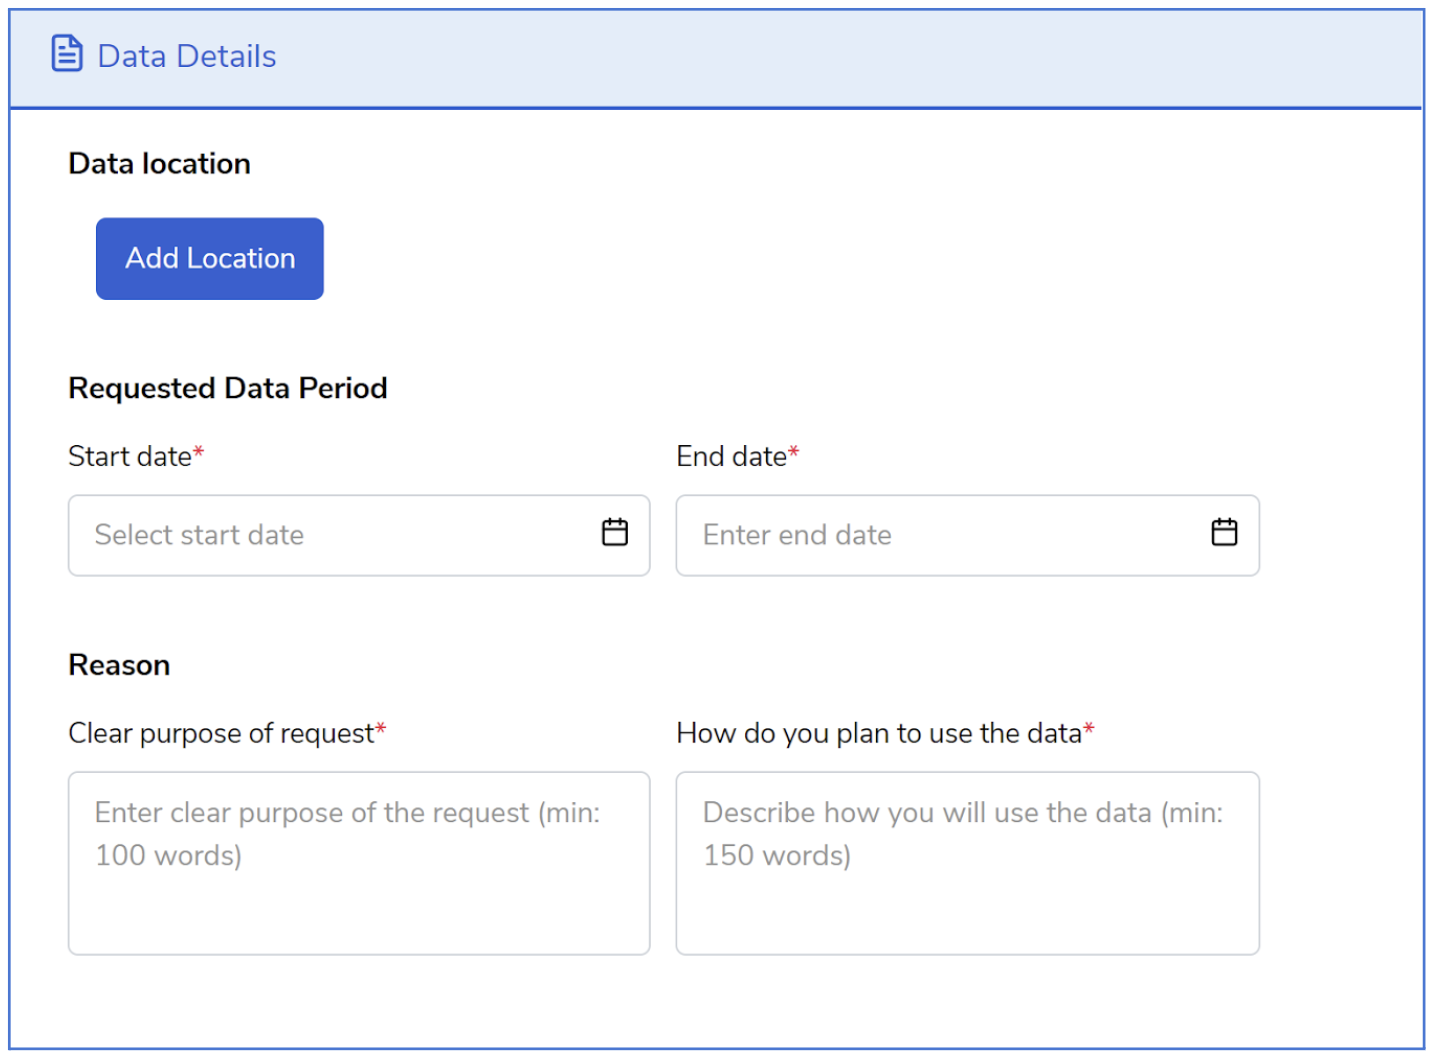
Task: Click the required asterisk after use the data
Action: pos(1089,730)
